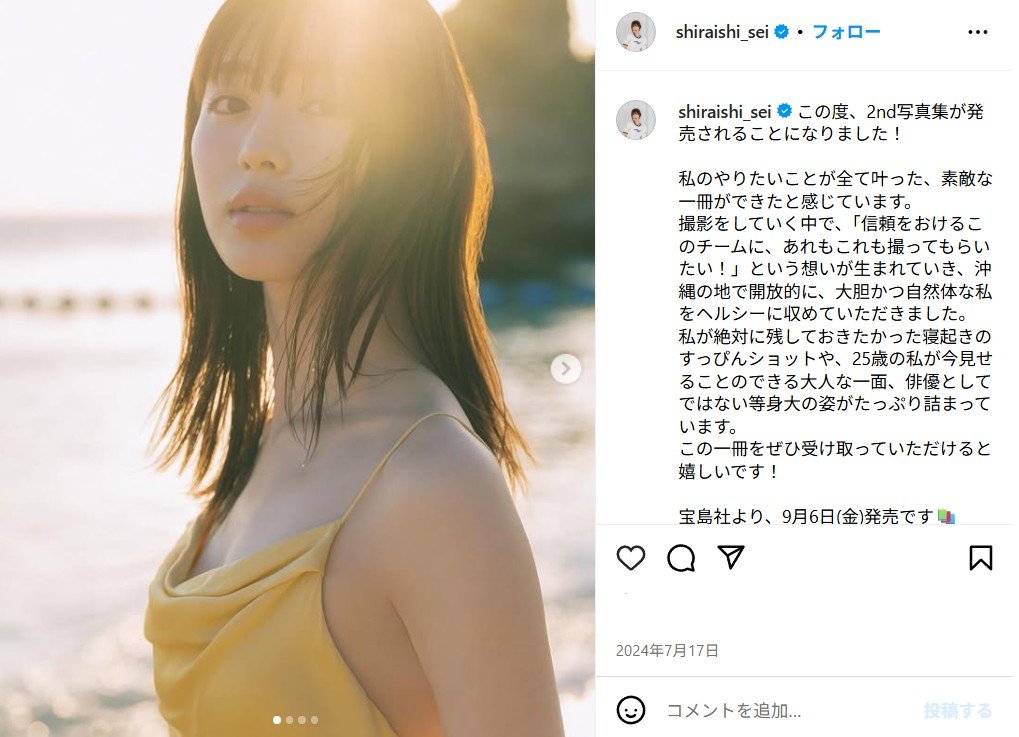
Task: Select the second carousel dot indicator
Action: point(289,719)
